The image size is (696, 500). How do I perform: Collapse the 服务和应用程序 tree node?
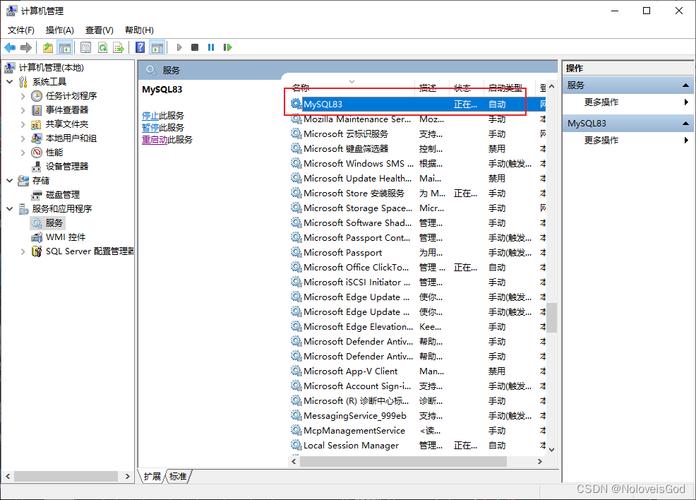[x=10, y=209]
